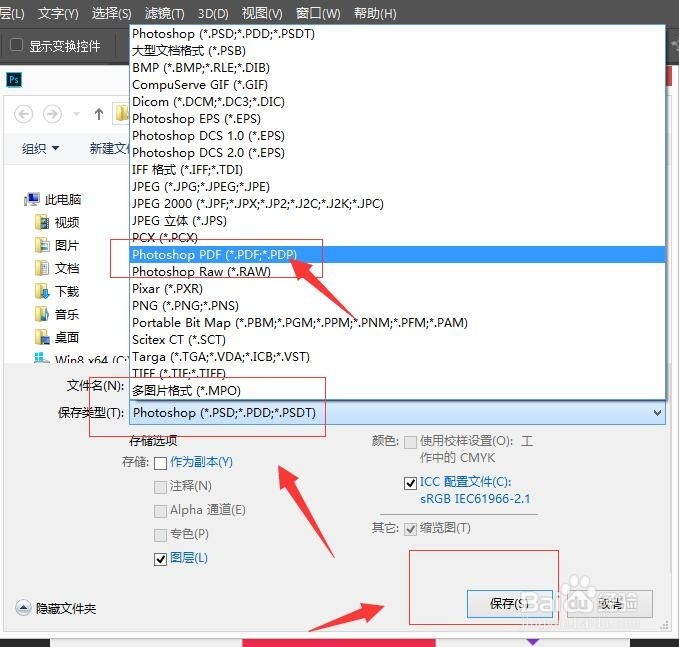The height and width of the screenshot is (647, 679).
Task: Uncheck ICC 配置文件(C) checkbox
Action: [410, 483]
